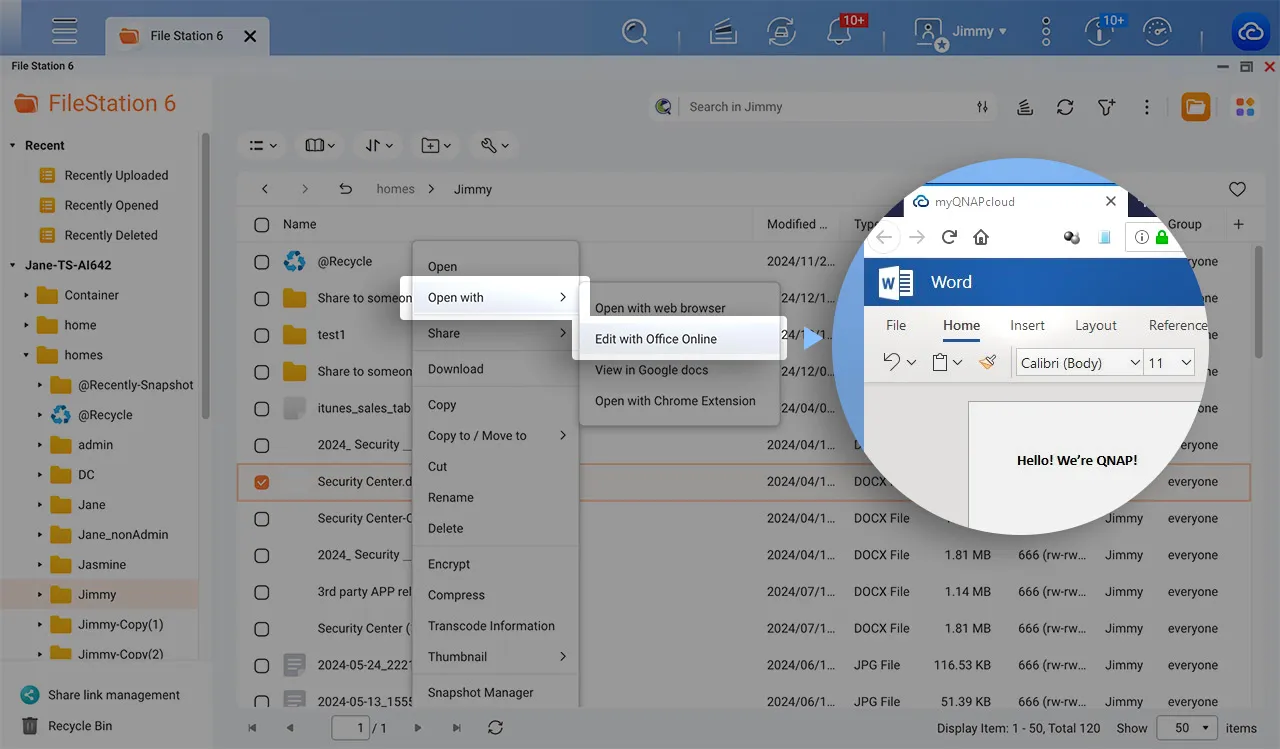Check the test1 folder checkbox

(261, 335)
